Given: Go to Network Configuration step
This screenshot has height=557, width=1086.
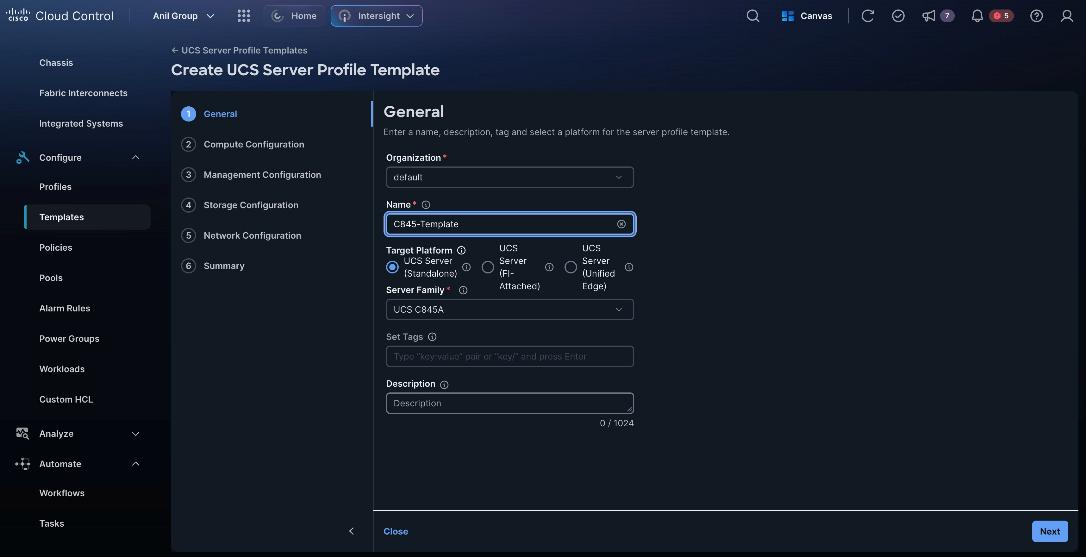Looking at the screenshot, I should coord(252,236).
